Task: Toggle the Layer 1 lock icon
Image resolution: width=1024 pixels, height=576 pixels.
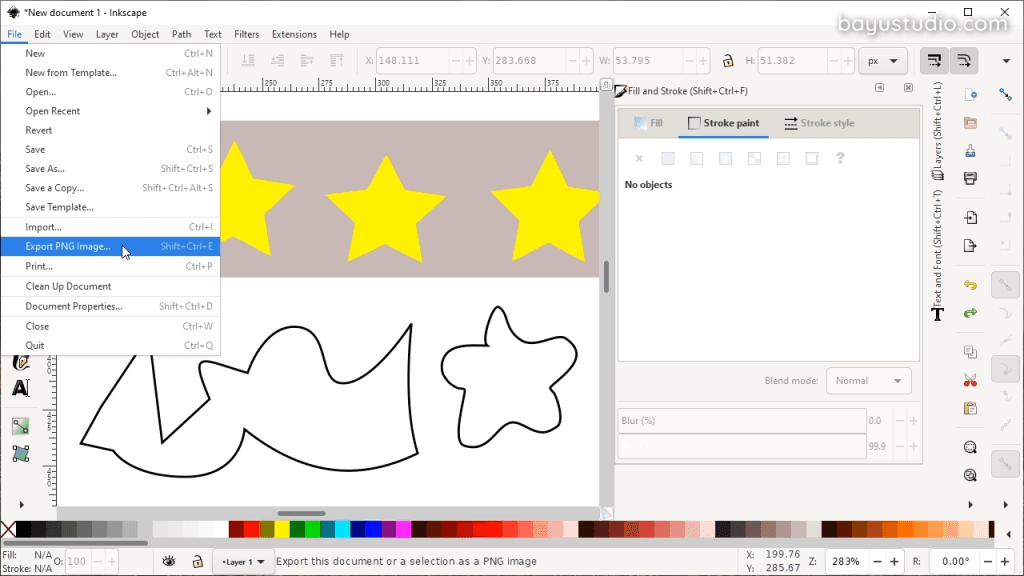Action: click(x=198, y=562)
